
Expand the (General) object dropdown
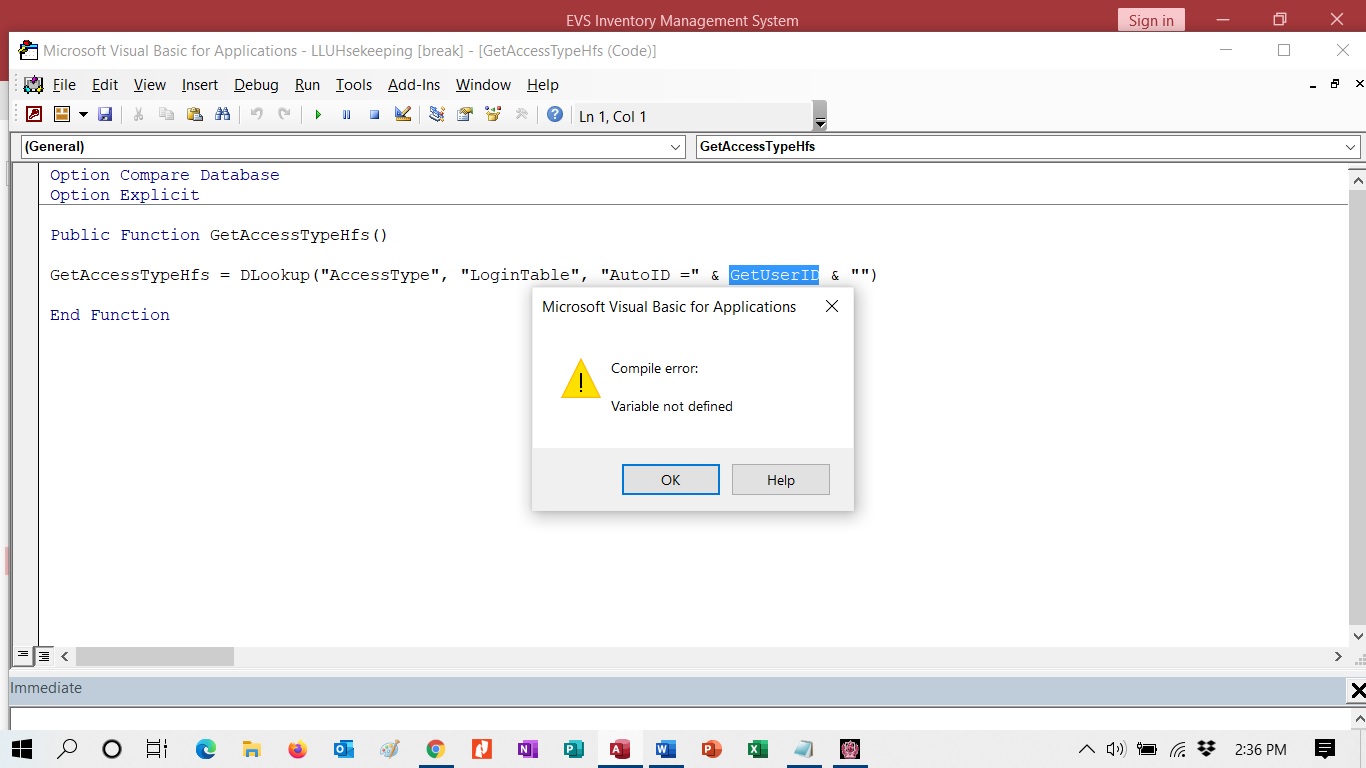pyautogui.click(x=676, y=147)
